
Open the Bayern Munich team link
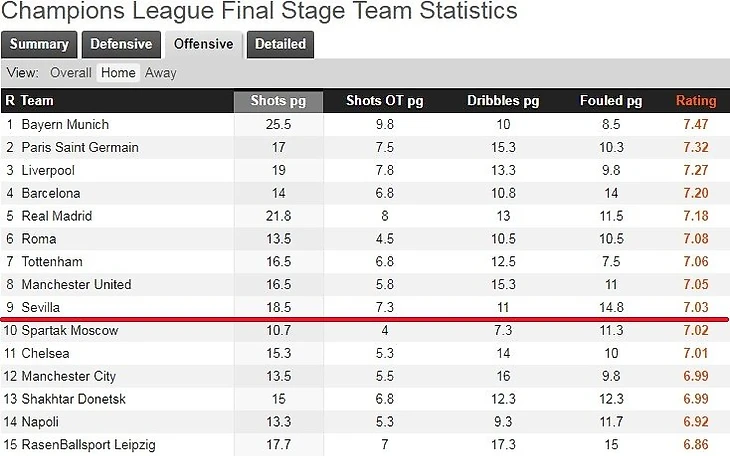coord(65,125)
